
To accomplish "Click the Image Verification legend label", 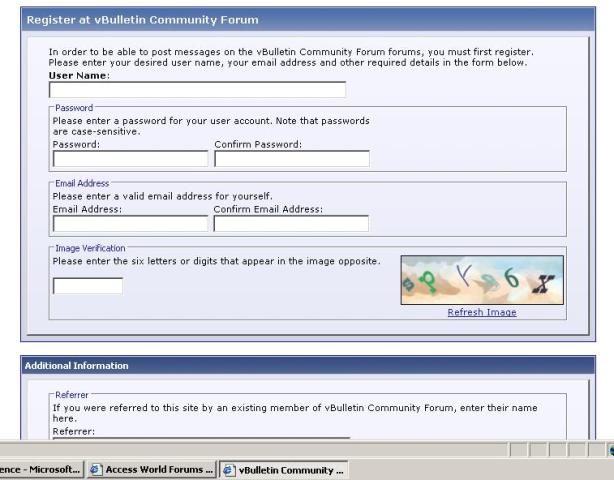I will (x=90, y=248).
